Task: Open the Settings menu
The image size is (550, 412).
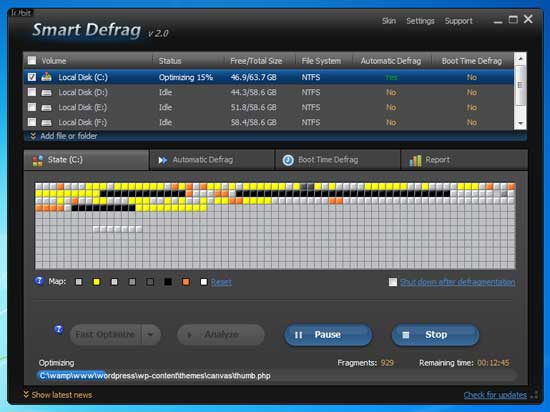Action: tap(420, 21)
